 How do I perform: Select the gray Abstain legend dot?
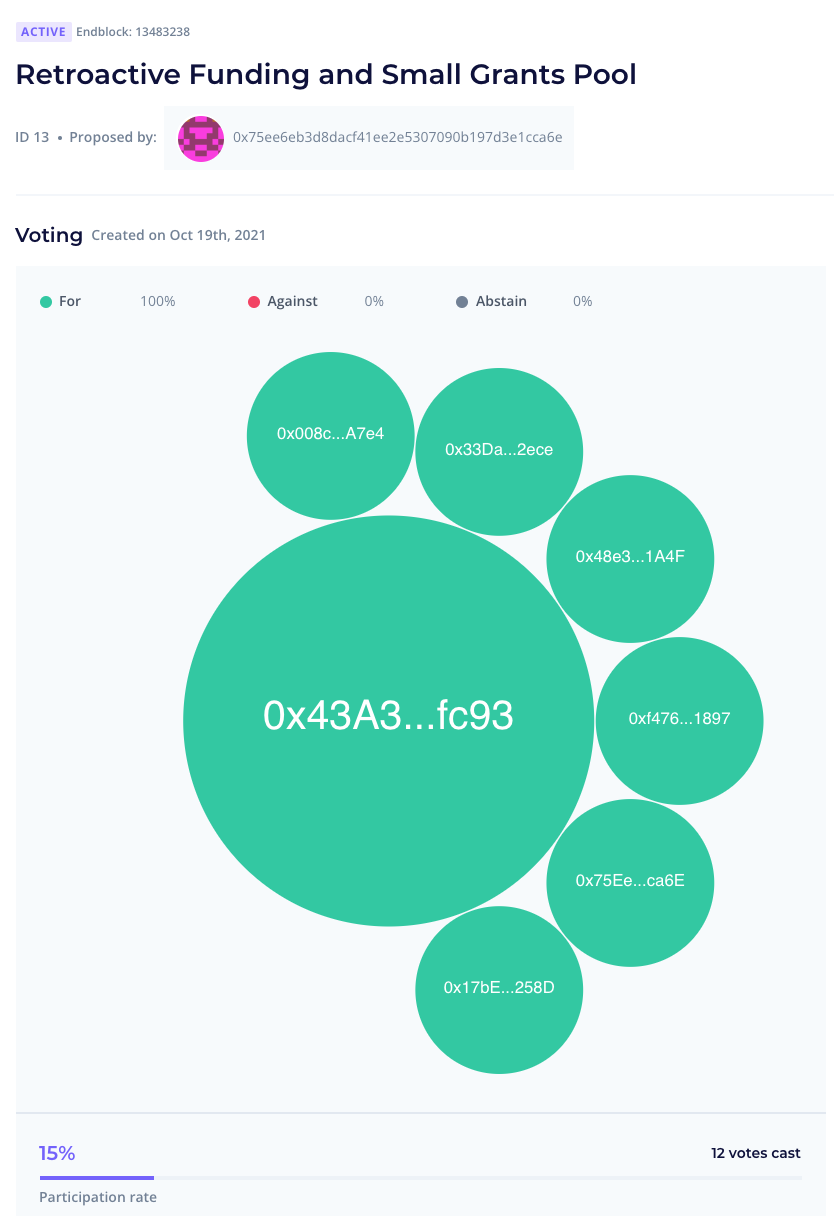pos(462,301)
